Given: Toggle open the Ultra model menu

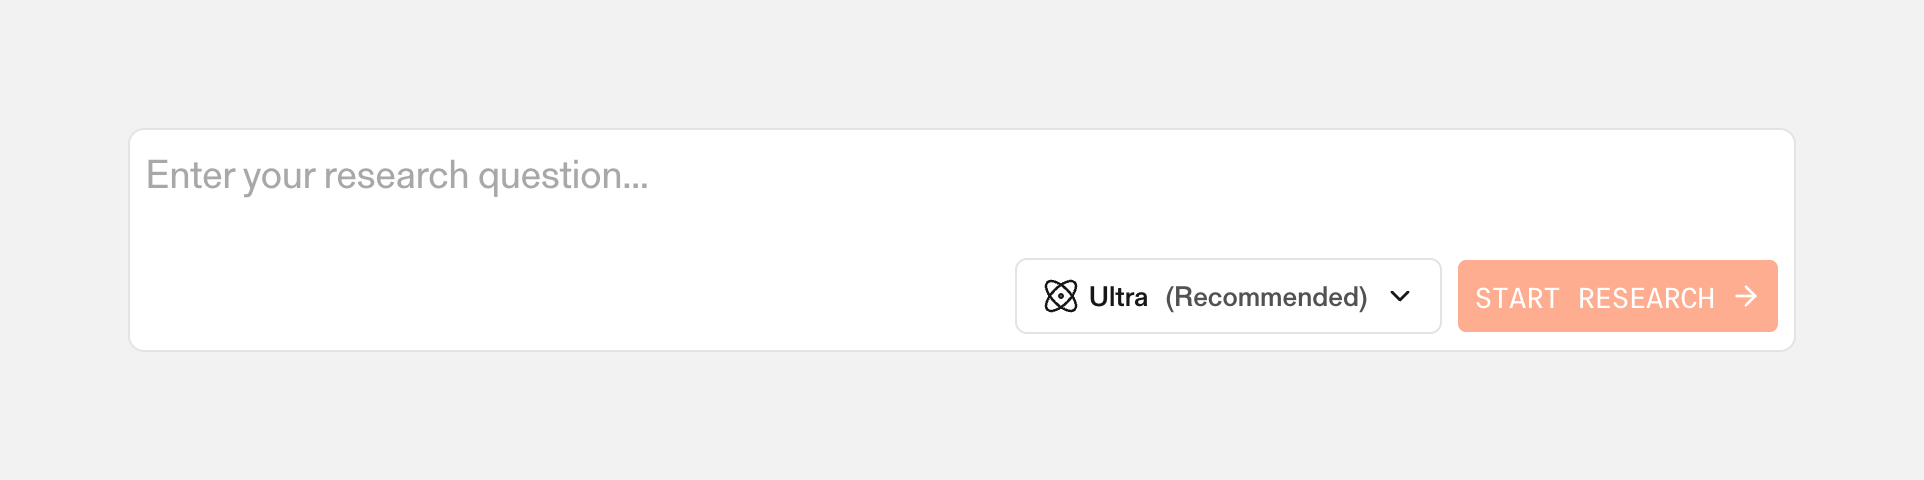Looking at the screenshot, I should click(x=1227, y=296).
